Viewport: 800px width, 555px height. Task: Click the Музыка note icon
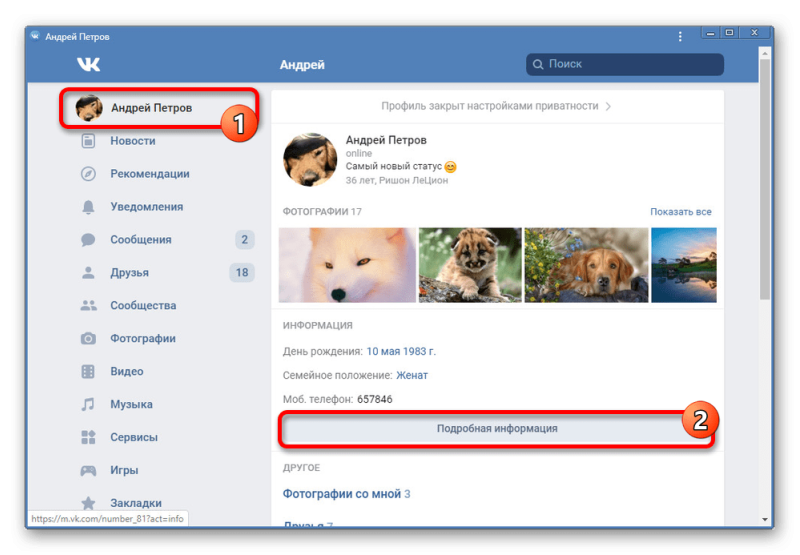pyautogui.click(x=88, y=404)
